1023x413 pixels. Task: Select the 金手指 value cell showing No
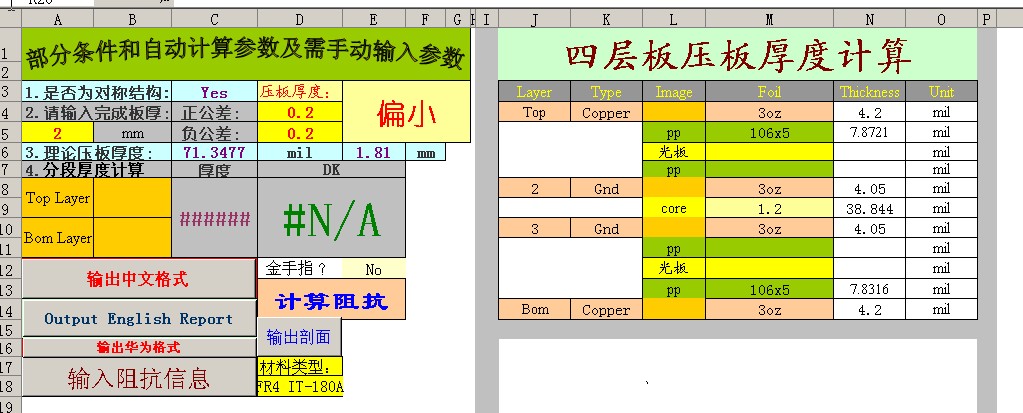pos(373,268)
